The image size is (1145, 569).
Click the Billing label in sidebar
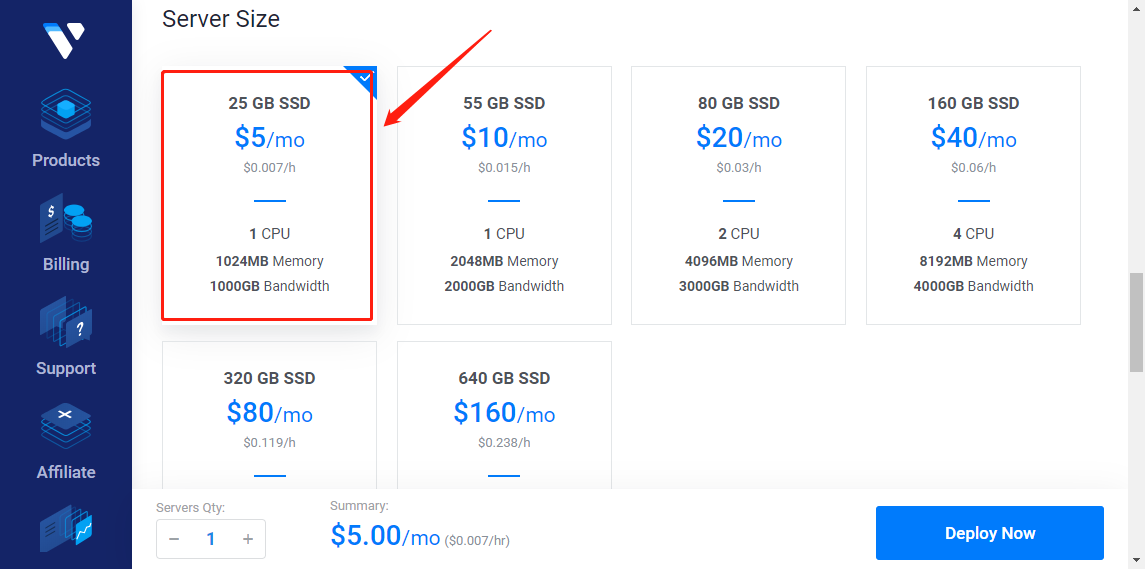[x=66, y=264]
